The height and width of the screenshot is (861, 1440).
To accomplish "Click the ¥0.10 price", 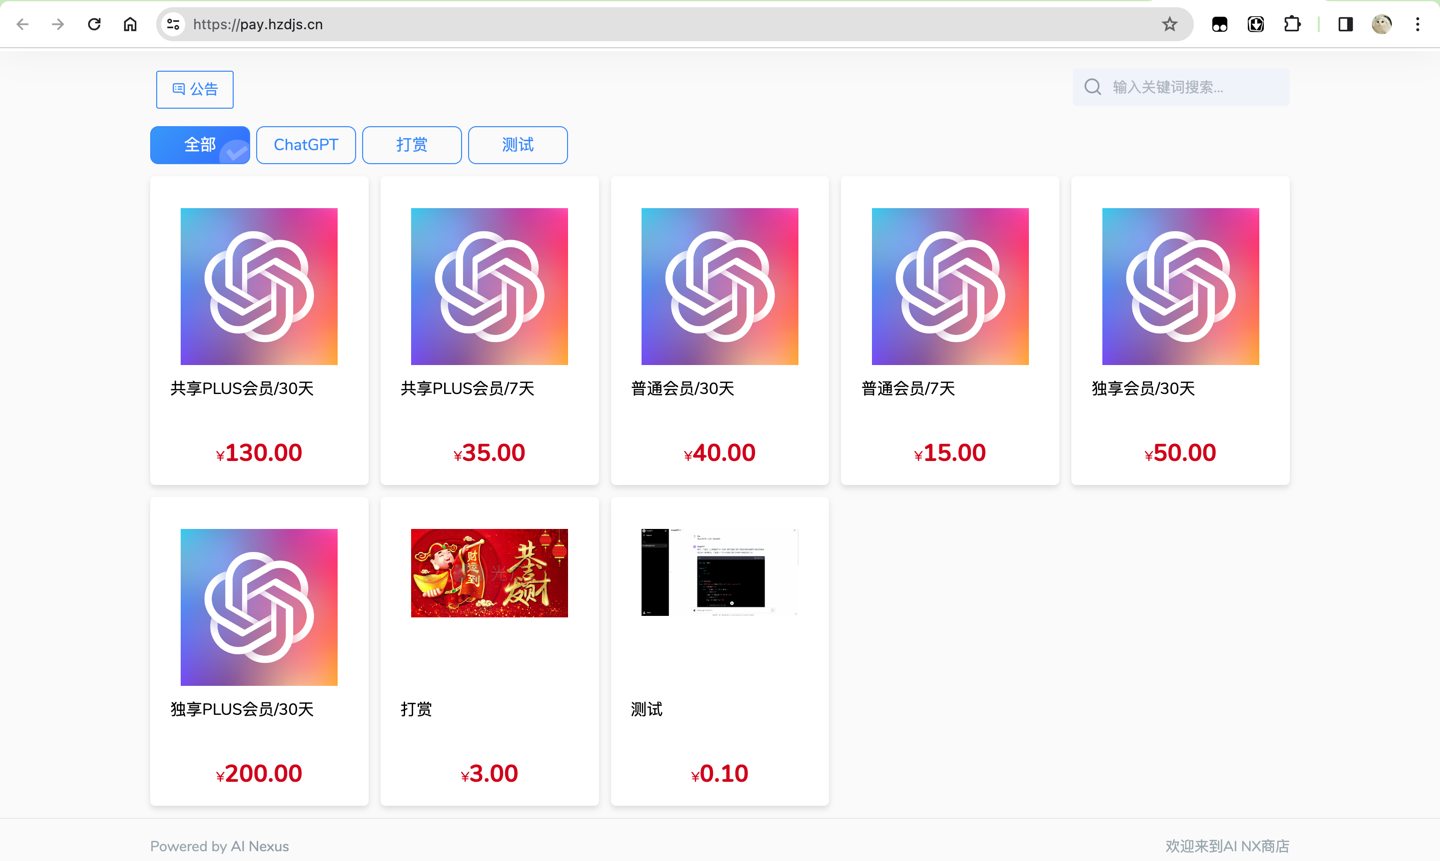I will (720, 774).
